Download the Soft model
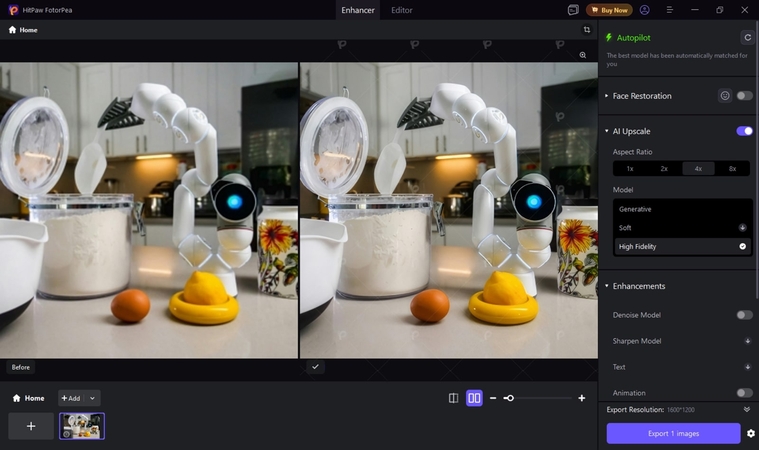 pyautogui.click(x=742, y=228)
